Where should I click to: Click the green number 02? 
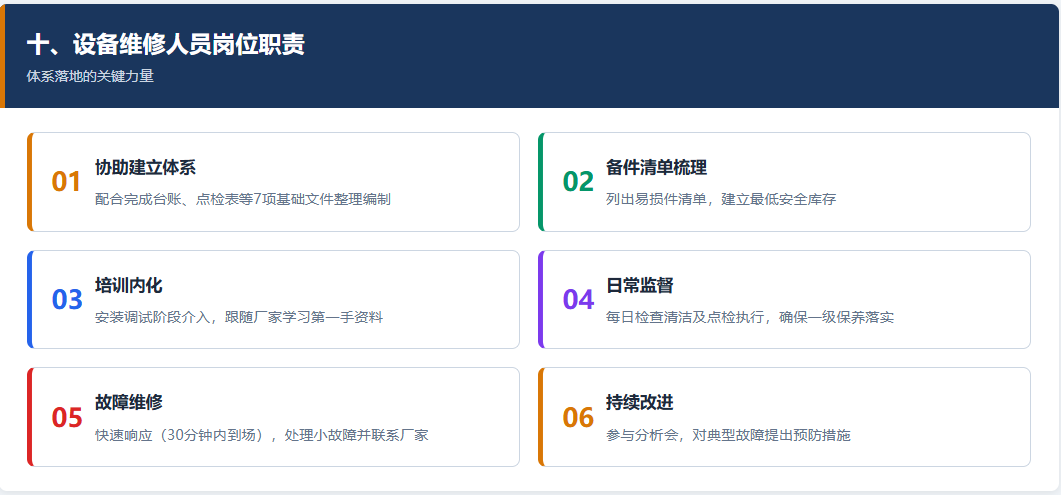578,182
